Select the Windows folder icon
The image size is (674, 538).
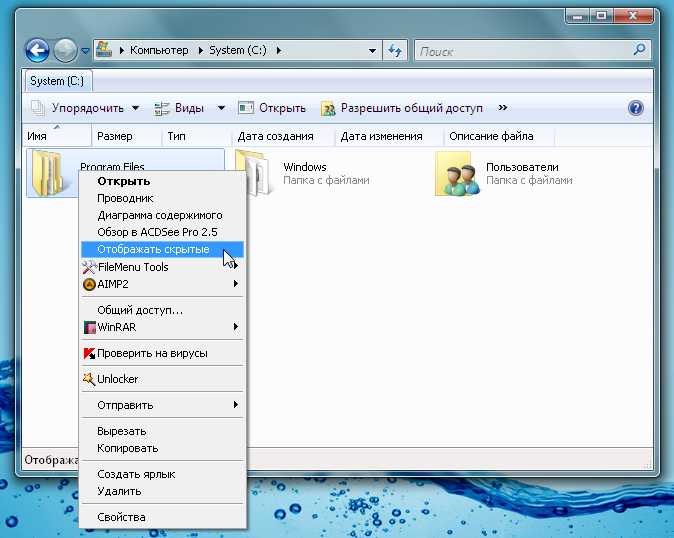click(x=254, y=173)
